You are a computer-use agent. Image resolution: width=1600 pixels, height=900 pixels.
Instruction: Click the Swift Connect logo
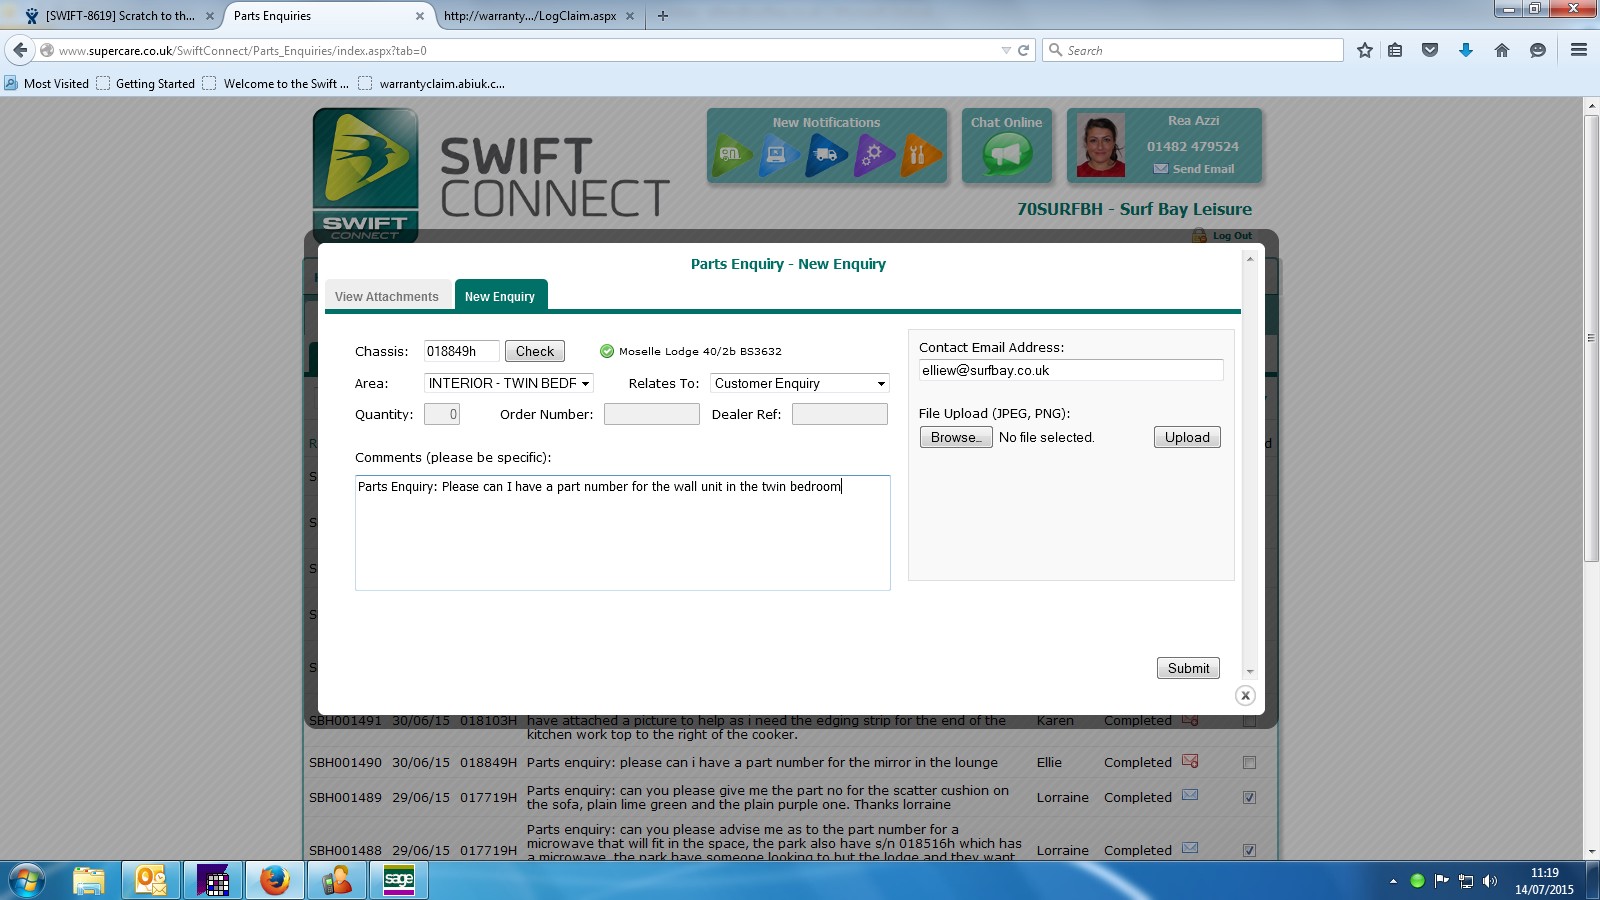click(365, 175)
